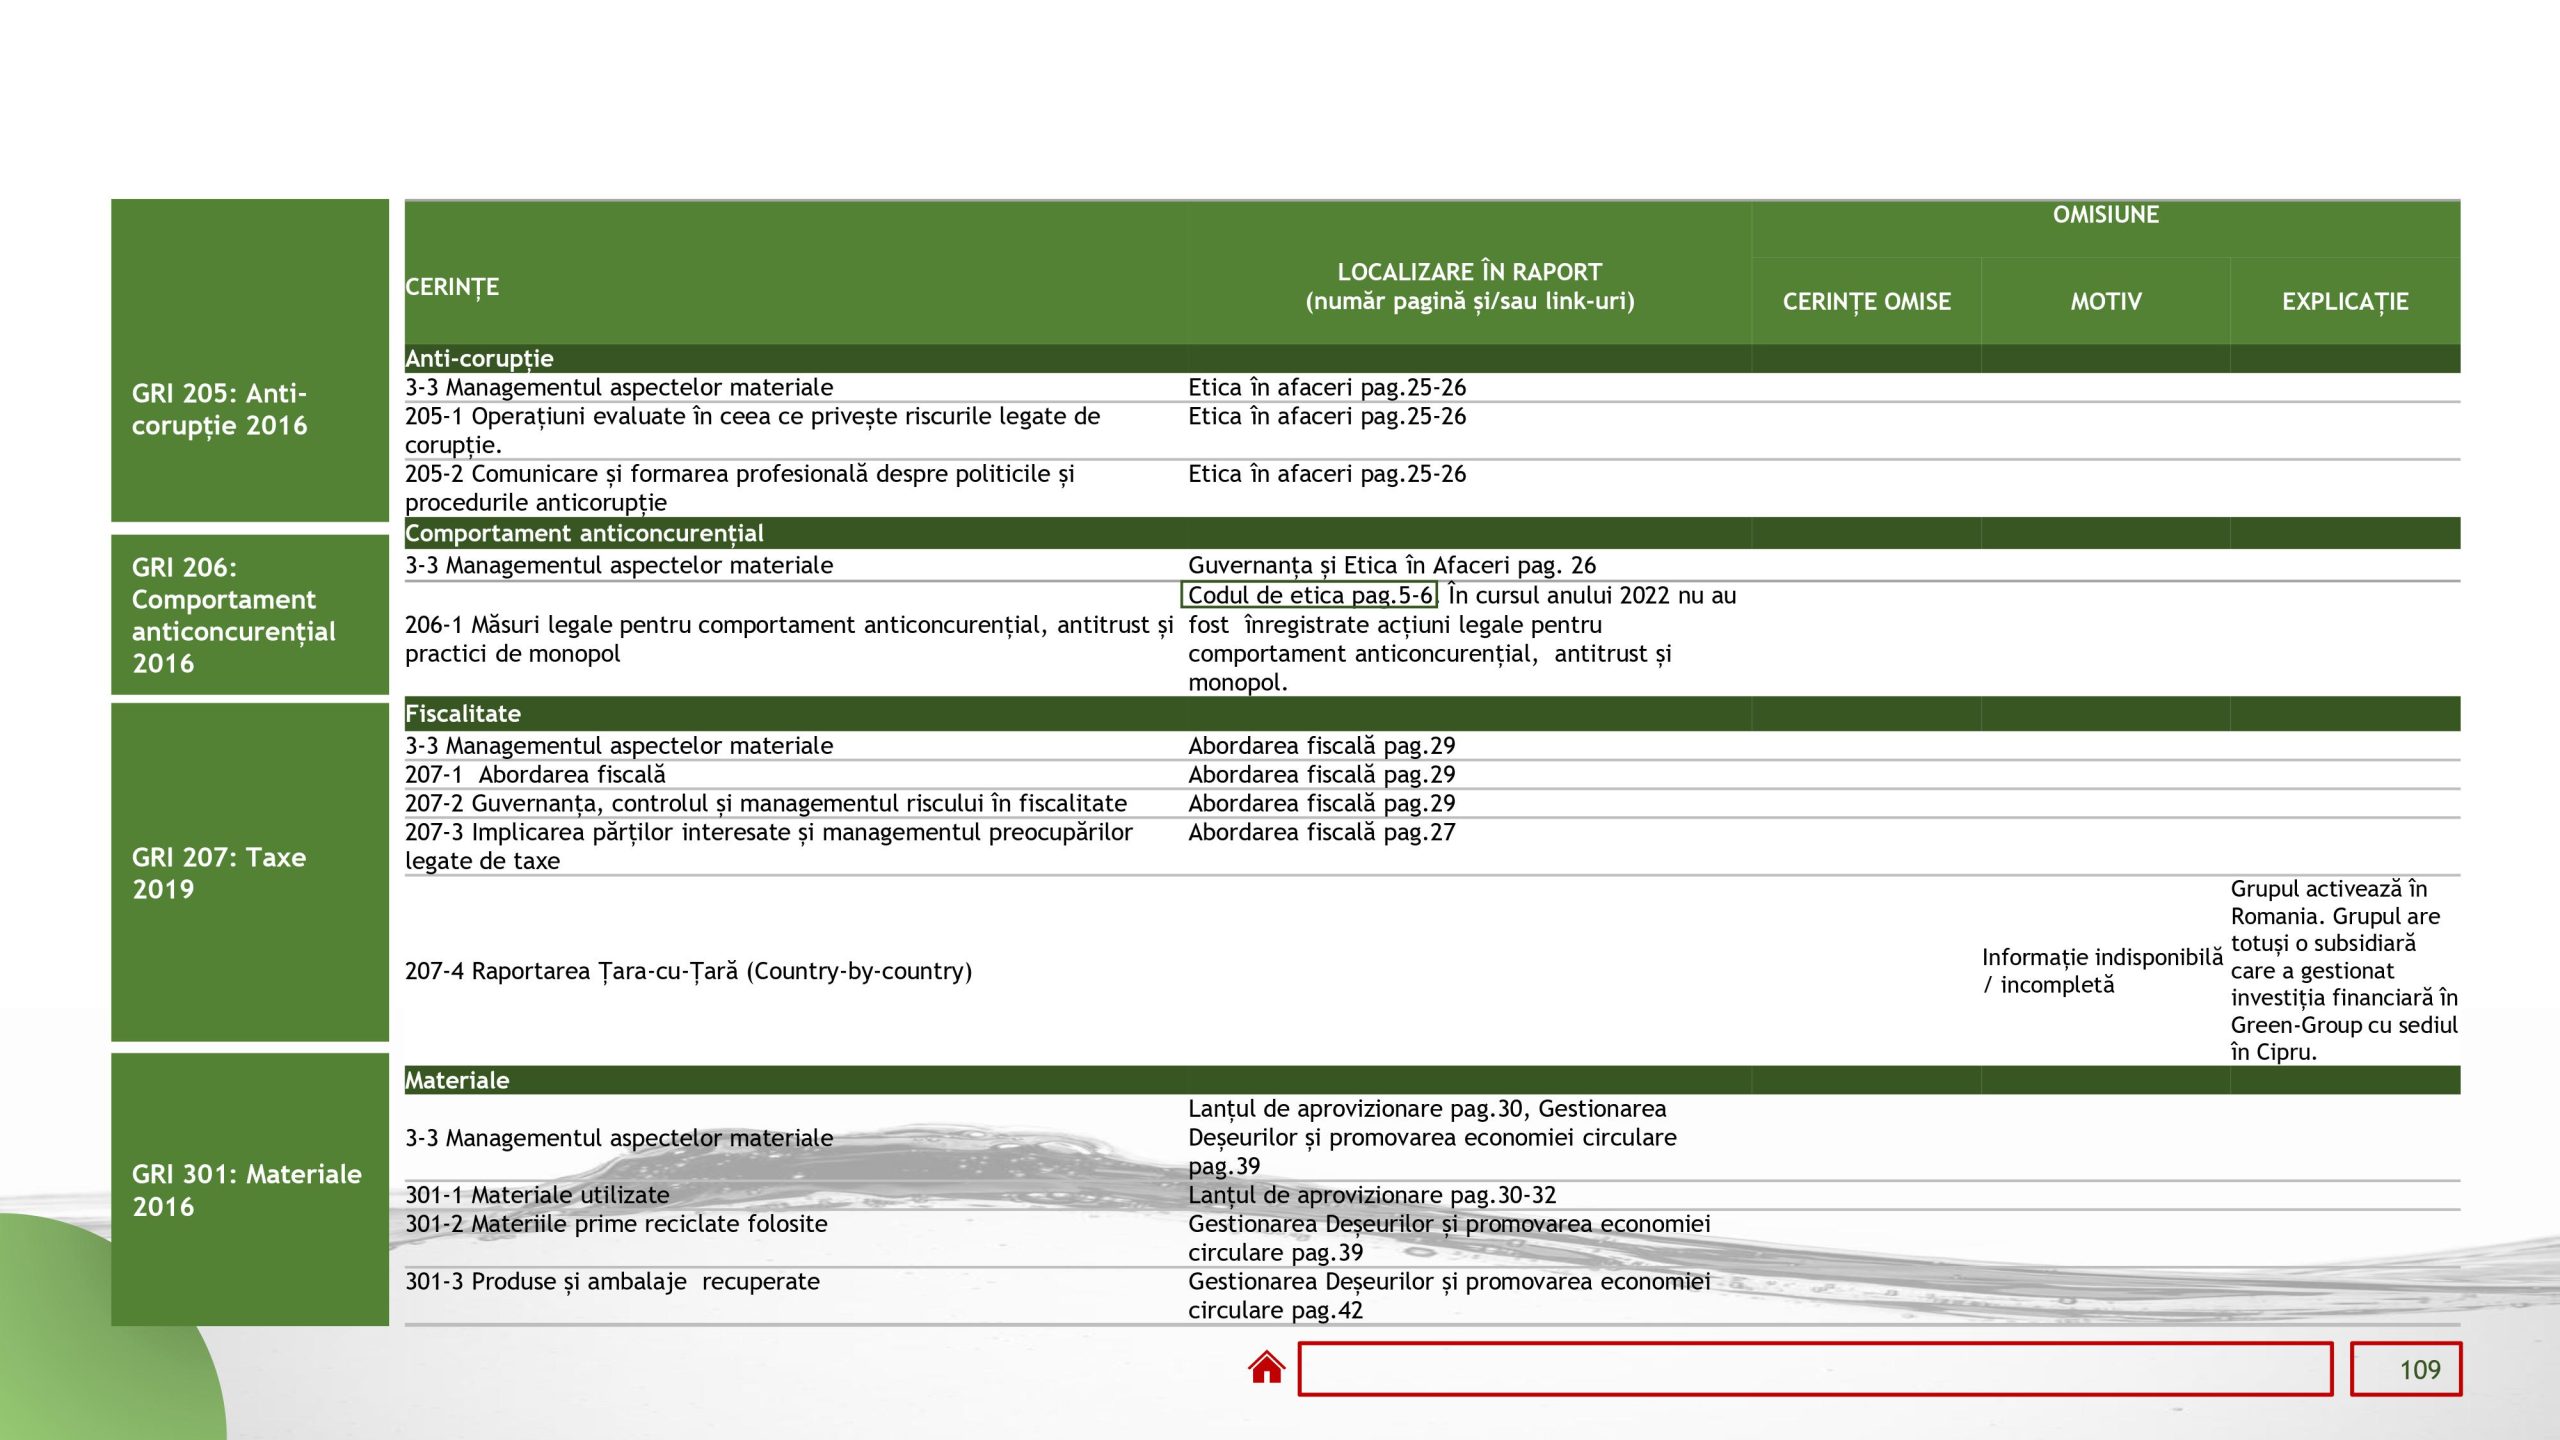Viewport: 2560px width, 1440px height.
Task: Select the 'GRI 301: Materiale 2016' side label
Action: [x=250, y=1189]
